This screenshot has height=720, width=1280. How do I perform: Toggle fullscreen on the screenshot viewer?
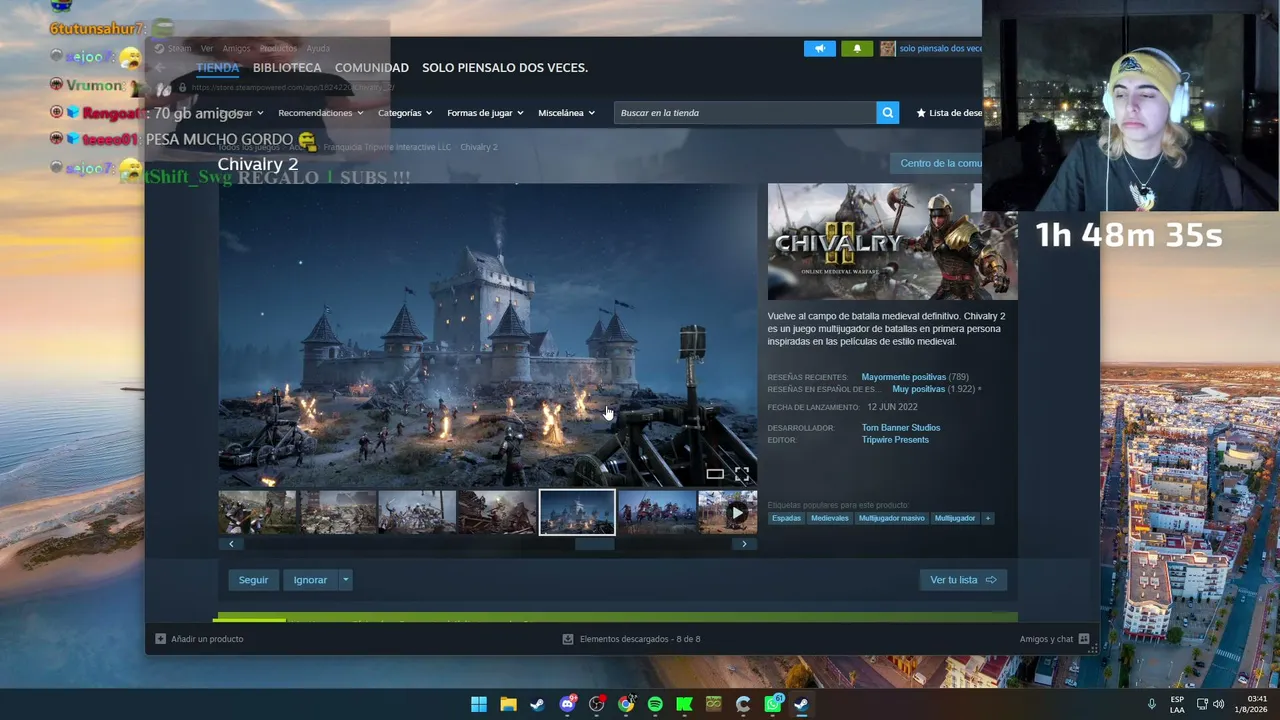click(x=741, y=474)
